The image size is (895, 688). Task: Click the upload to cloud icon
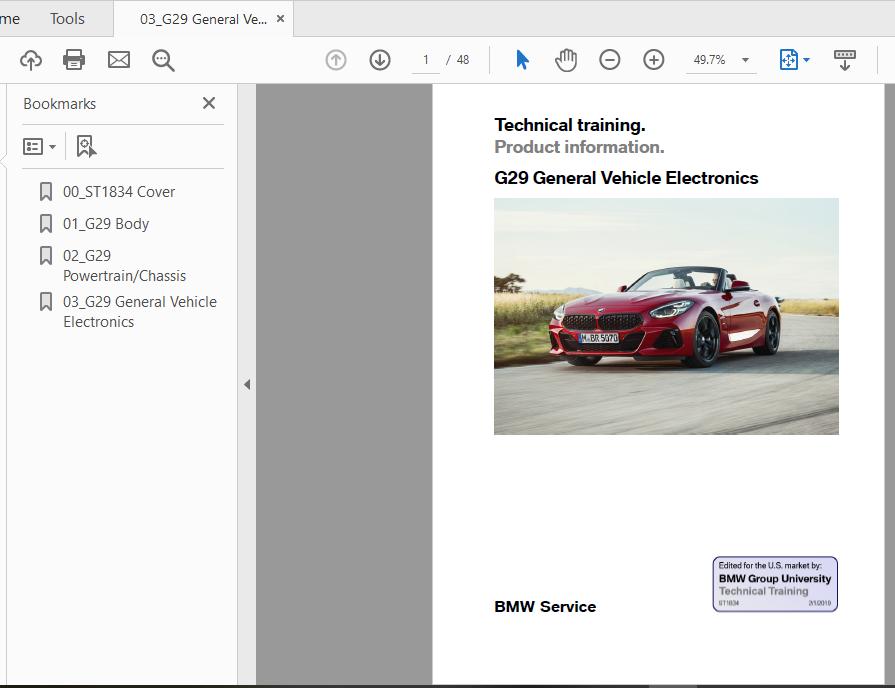point(31,60)
